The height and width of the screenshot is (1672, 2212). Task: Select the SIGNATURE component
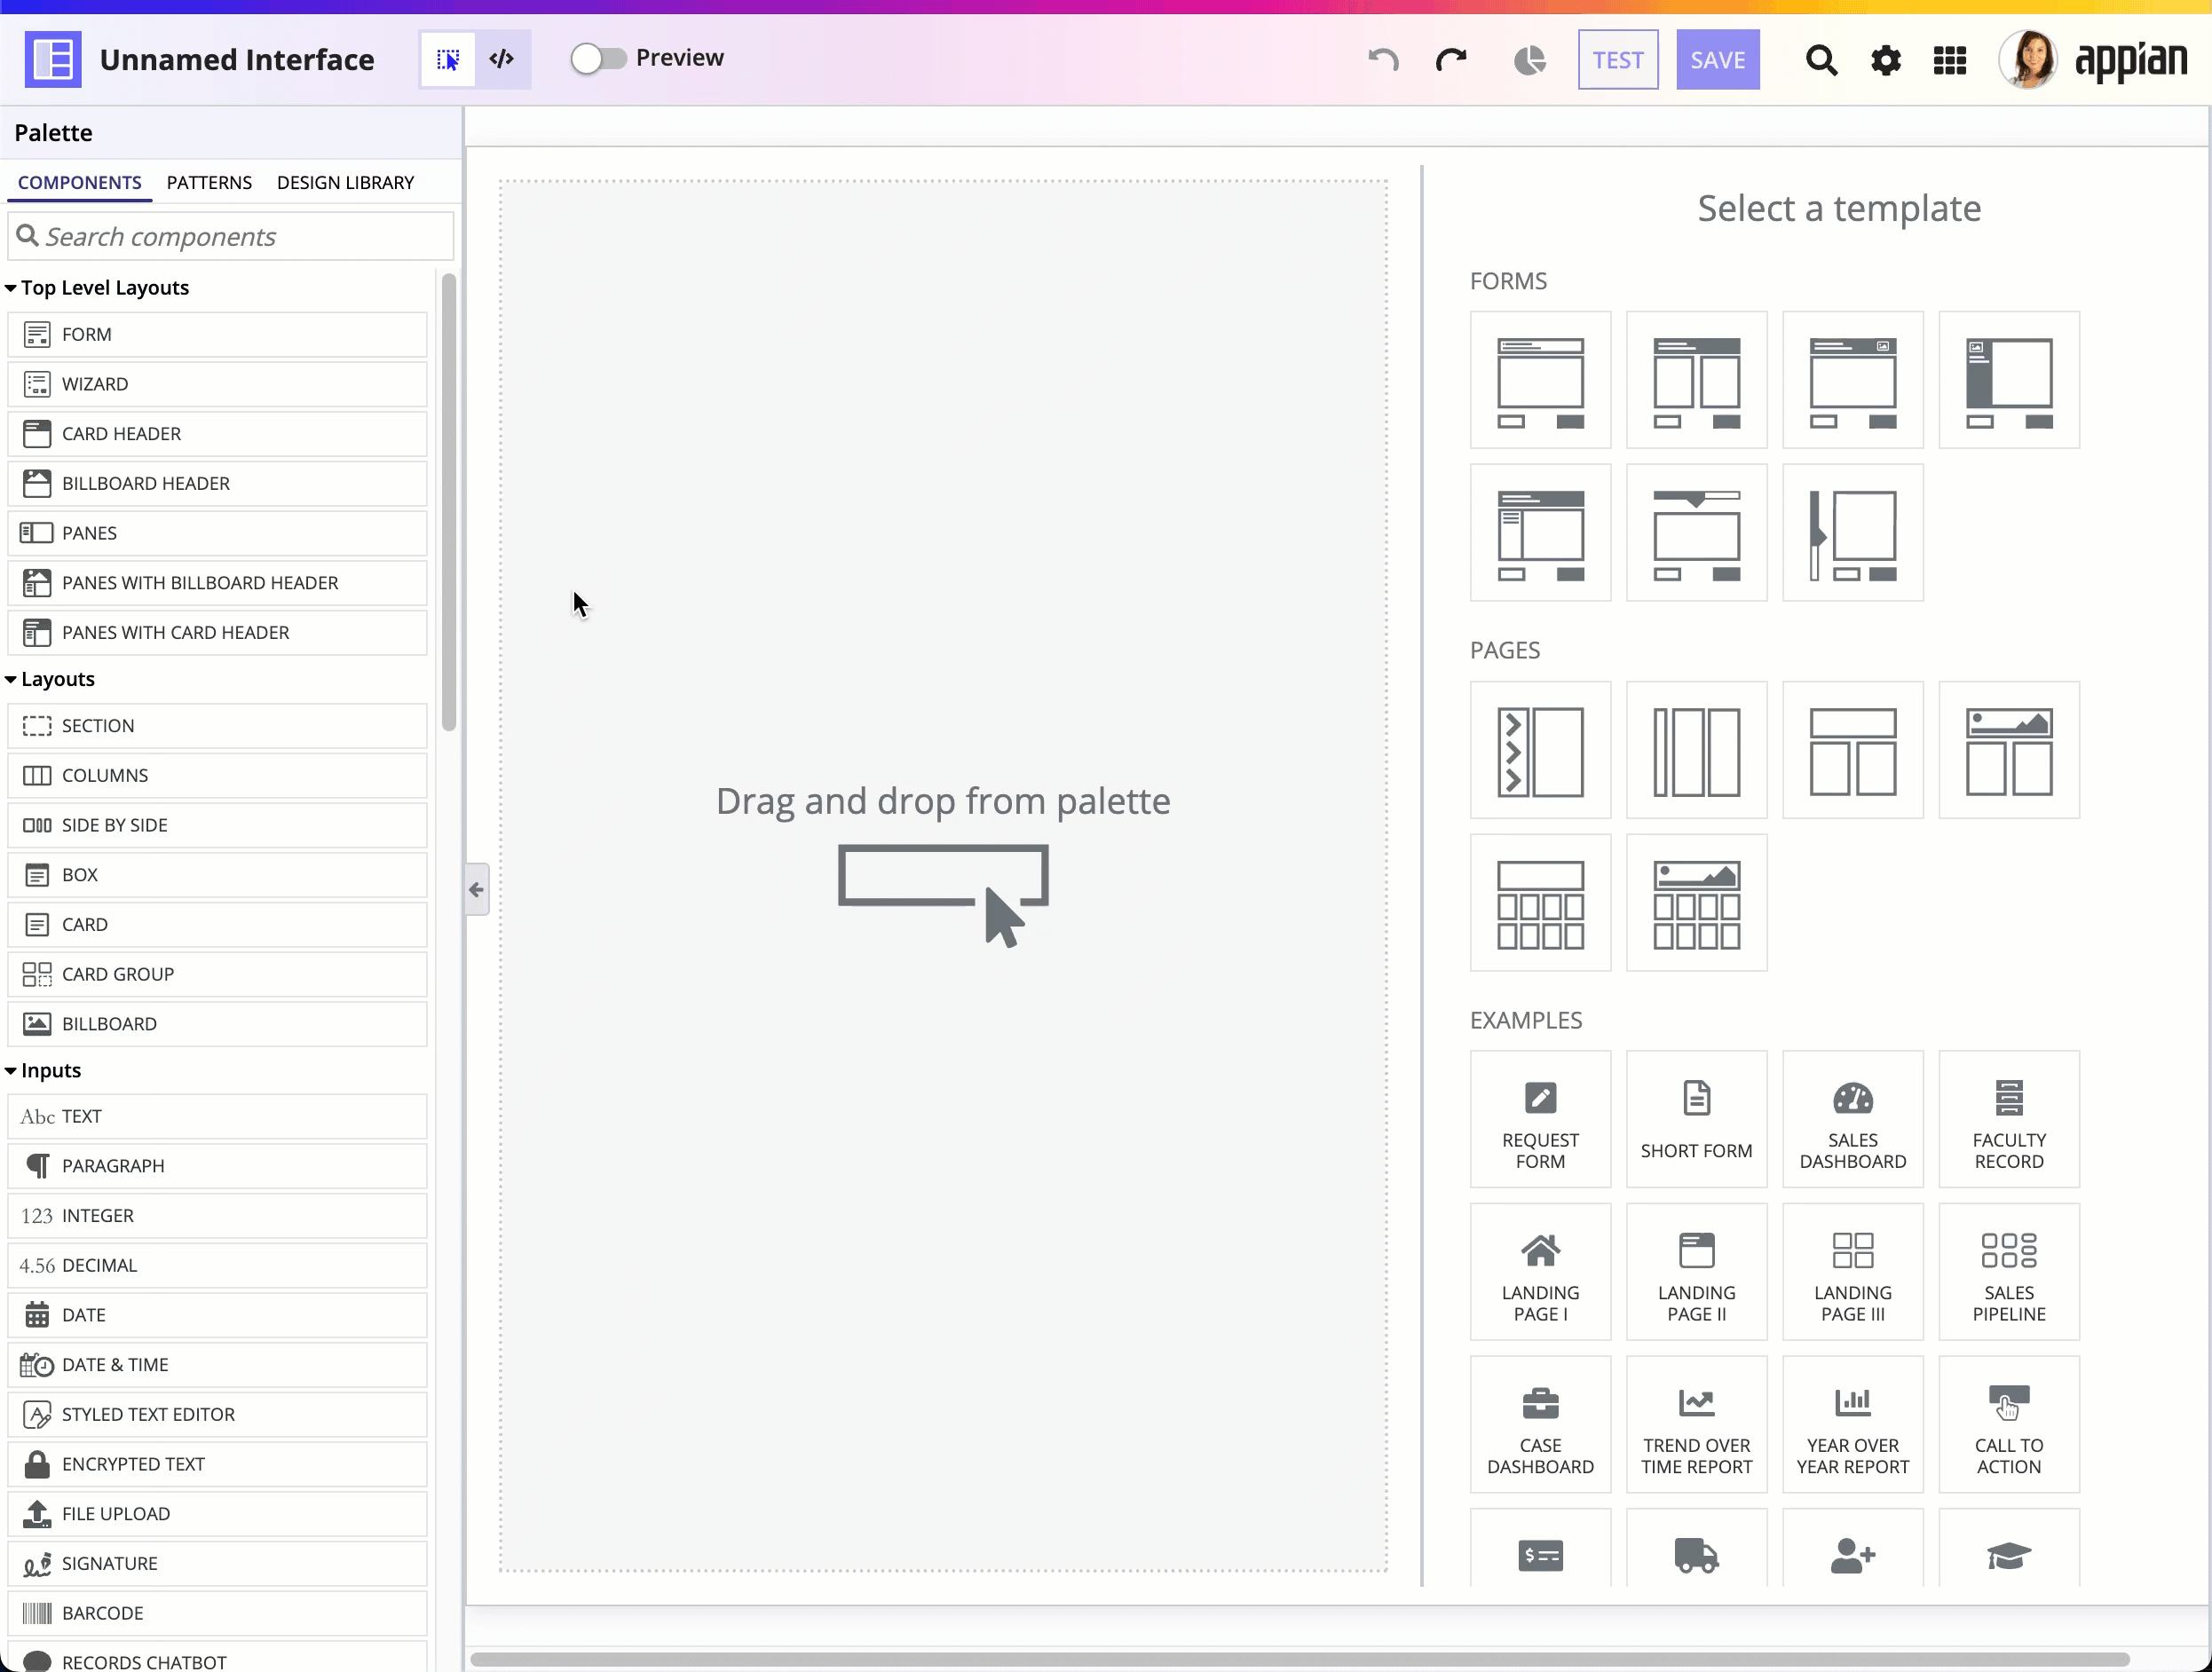(217, 1563)
